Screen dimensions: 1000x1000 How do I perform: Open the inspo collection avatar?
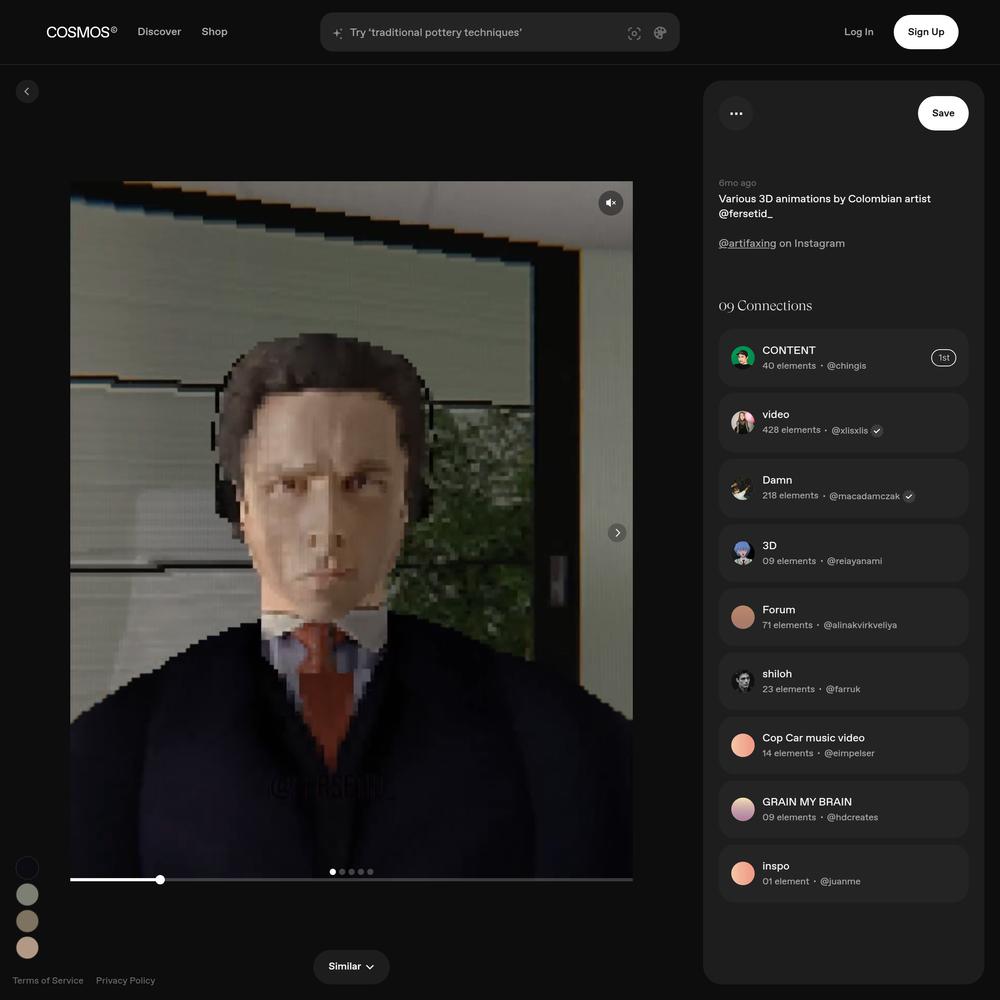tap(742, 873)
